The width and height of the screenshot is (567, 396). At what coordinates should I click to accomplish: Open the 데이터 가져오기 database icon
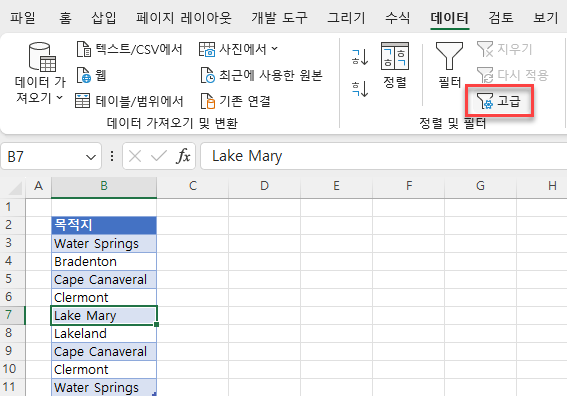coord(42,57)
